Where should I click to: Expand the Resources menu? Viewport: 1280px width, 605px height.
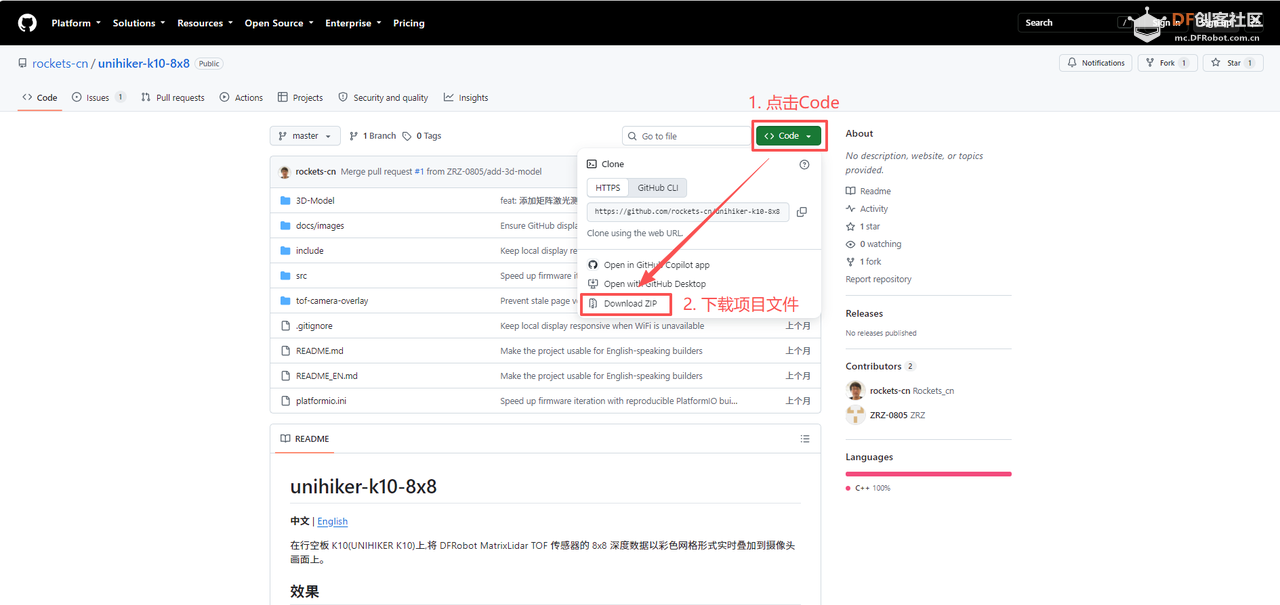pos(205,23)
